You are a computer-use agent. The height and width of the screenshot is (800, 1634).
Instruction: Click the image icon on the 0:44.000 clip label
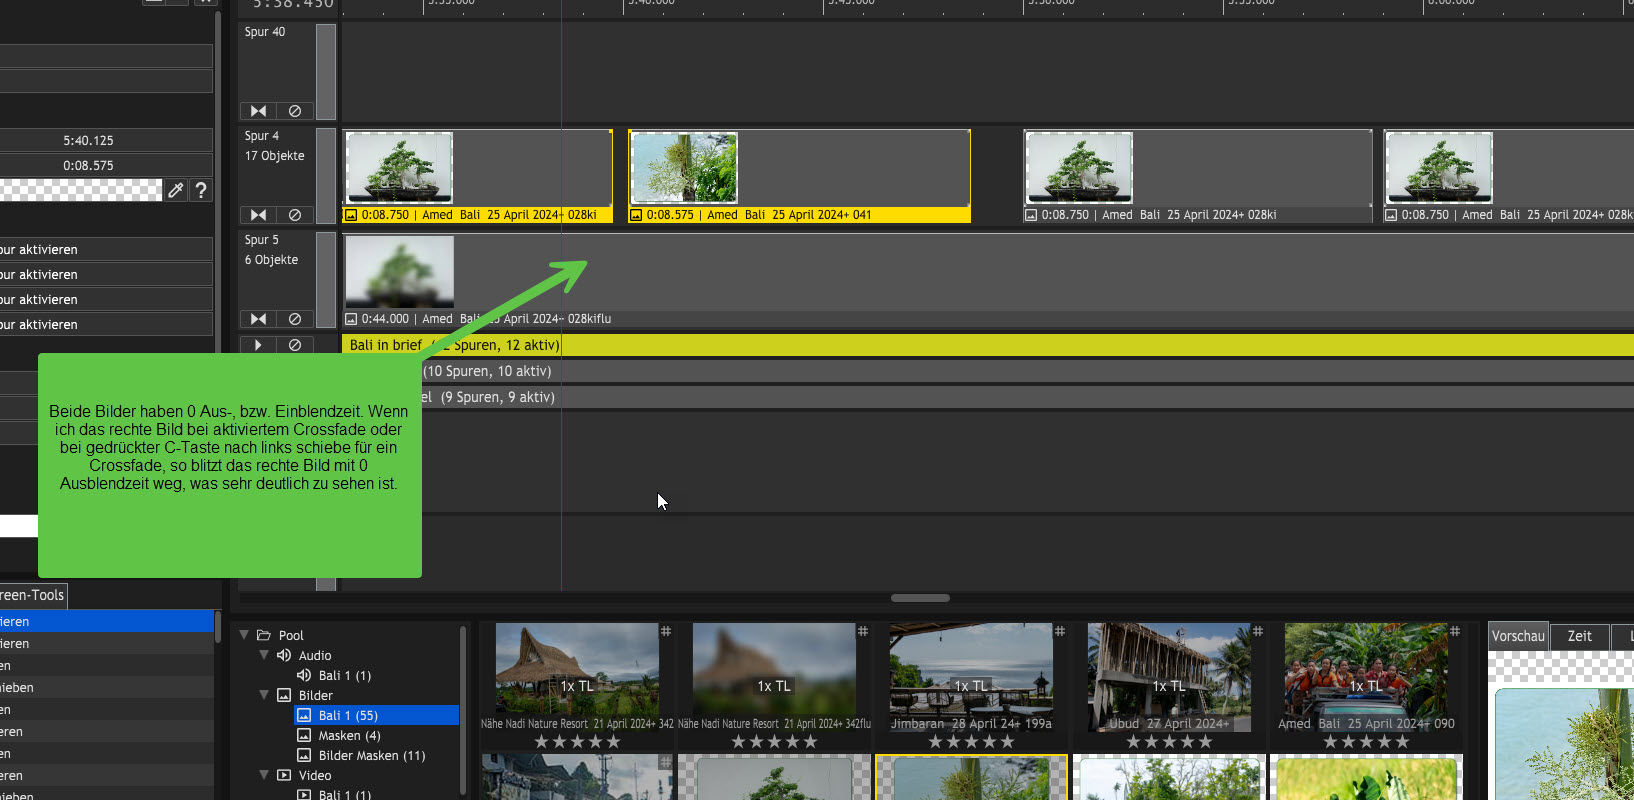pyautogui.click(x=351, y=319)
